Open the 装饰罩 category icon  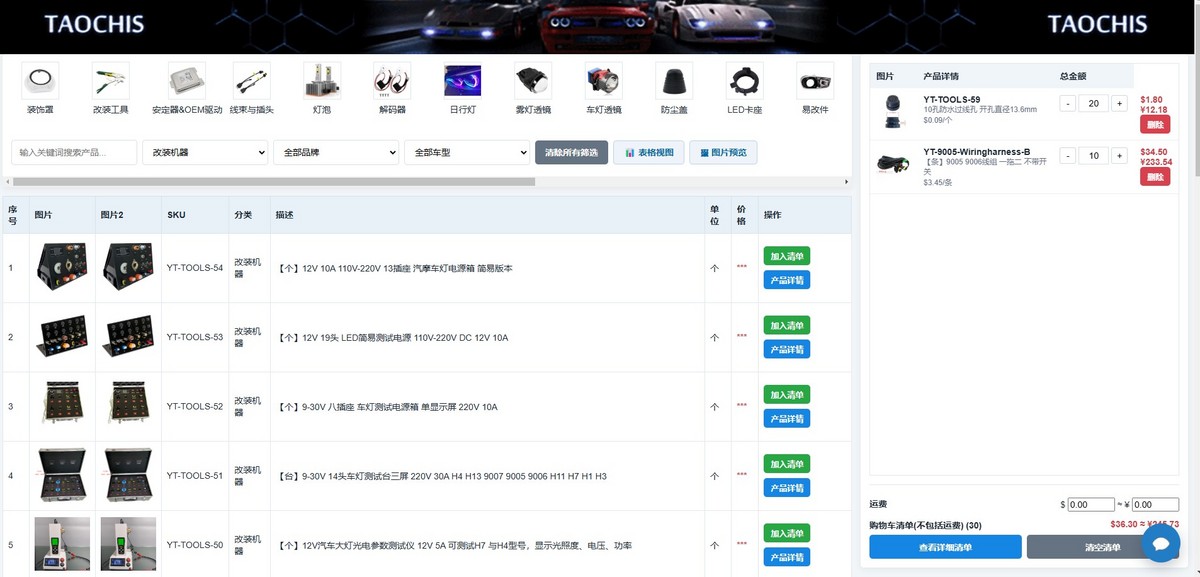[40, 80]
